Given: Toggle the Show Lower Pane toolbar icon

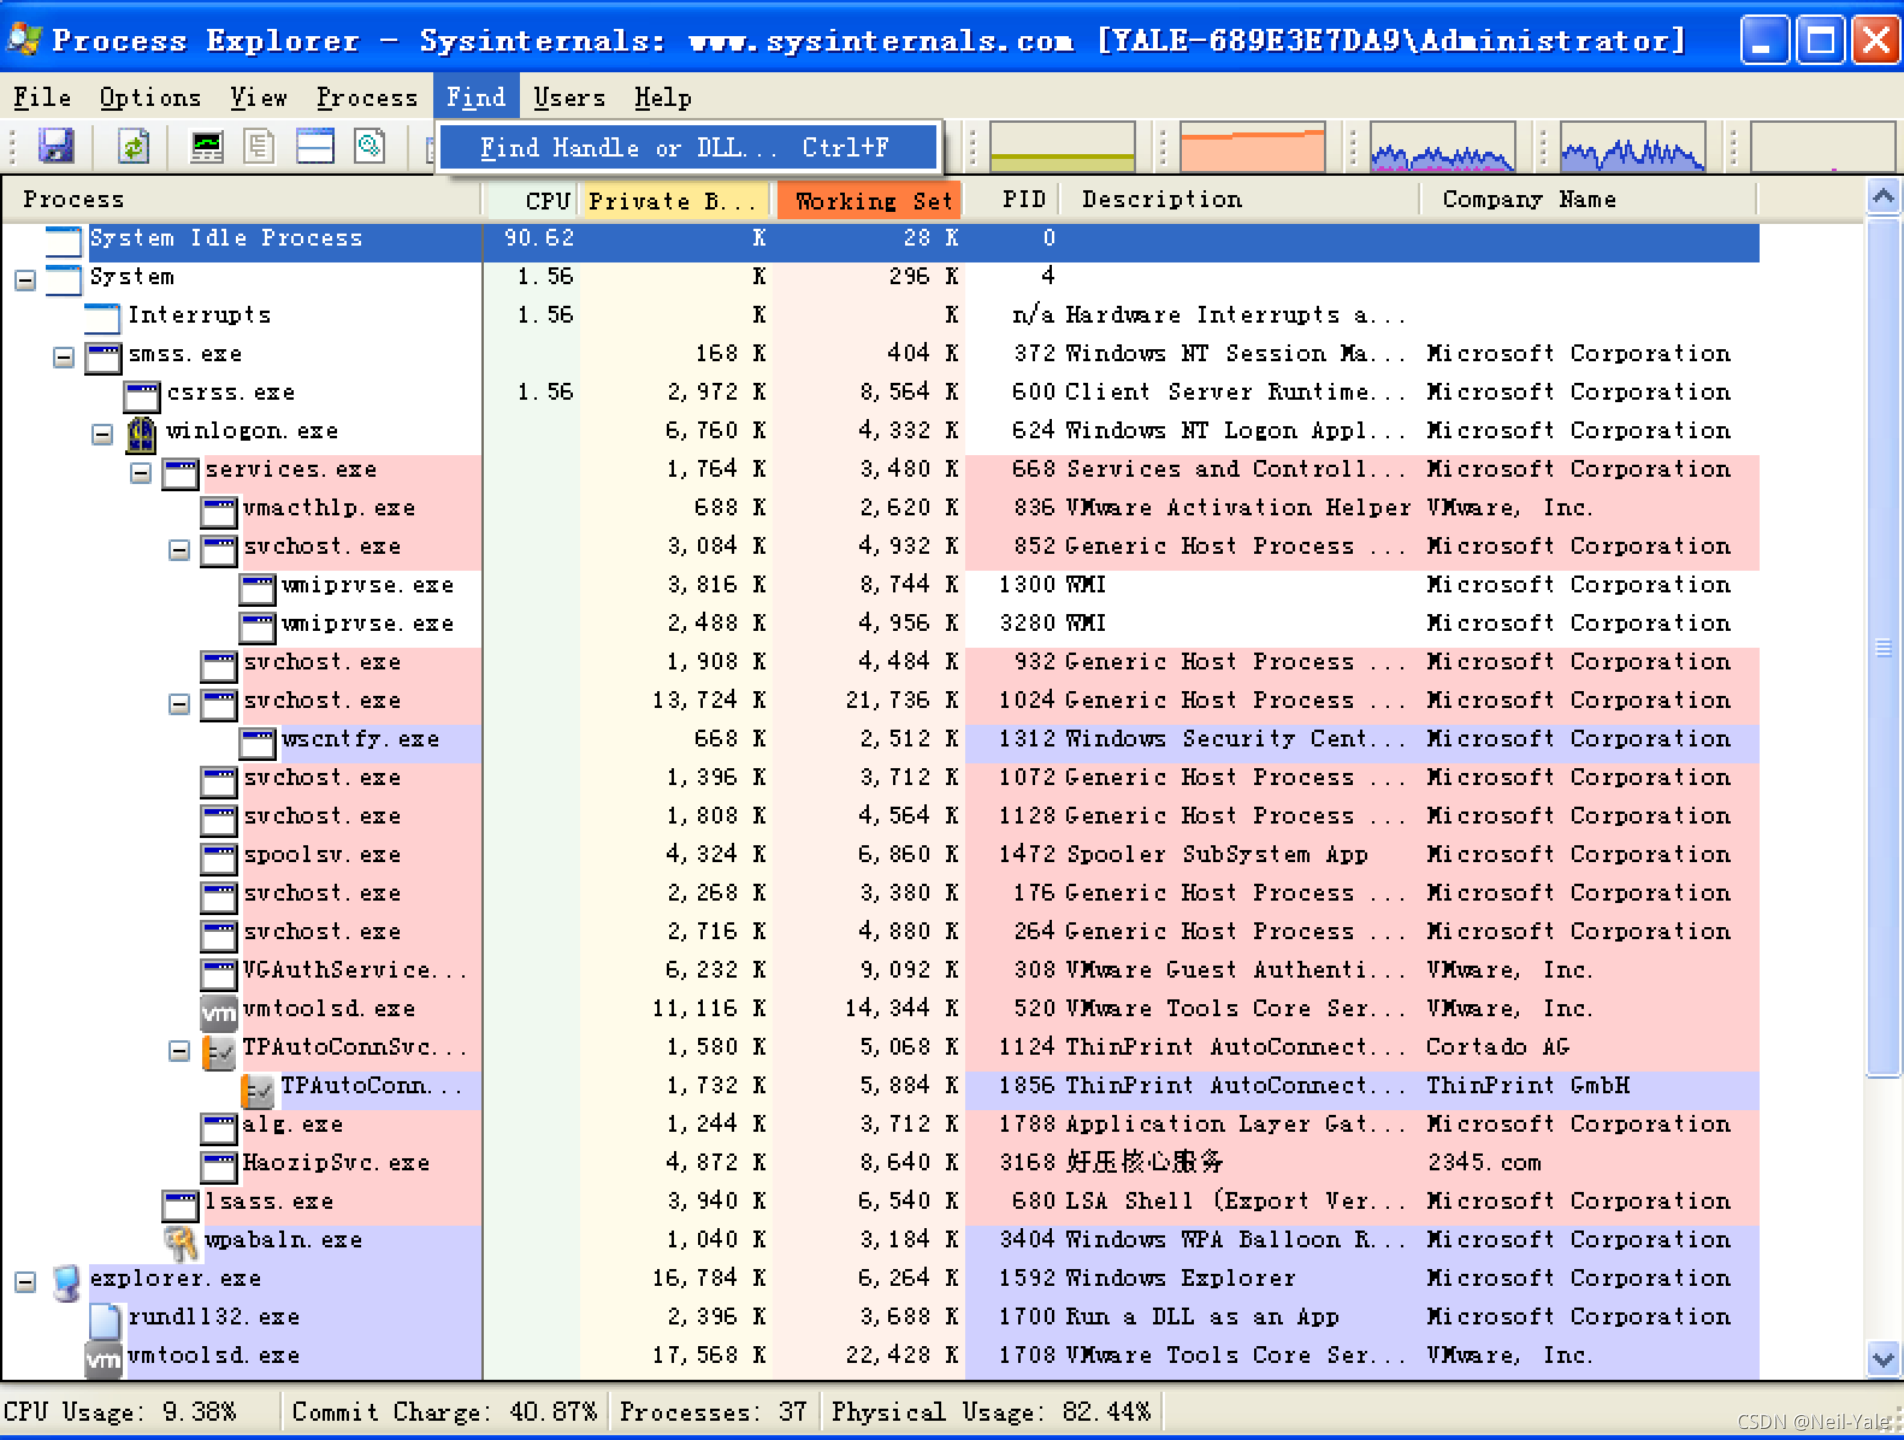Looking at the screenshot, I should [x=315, y=146].
